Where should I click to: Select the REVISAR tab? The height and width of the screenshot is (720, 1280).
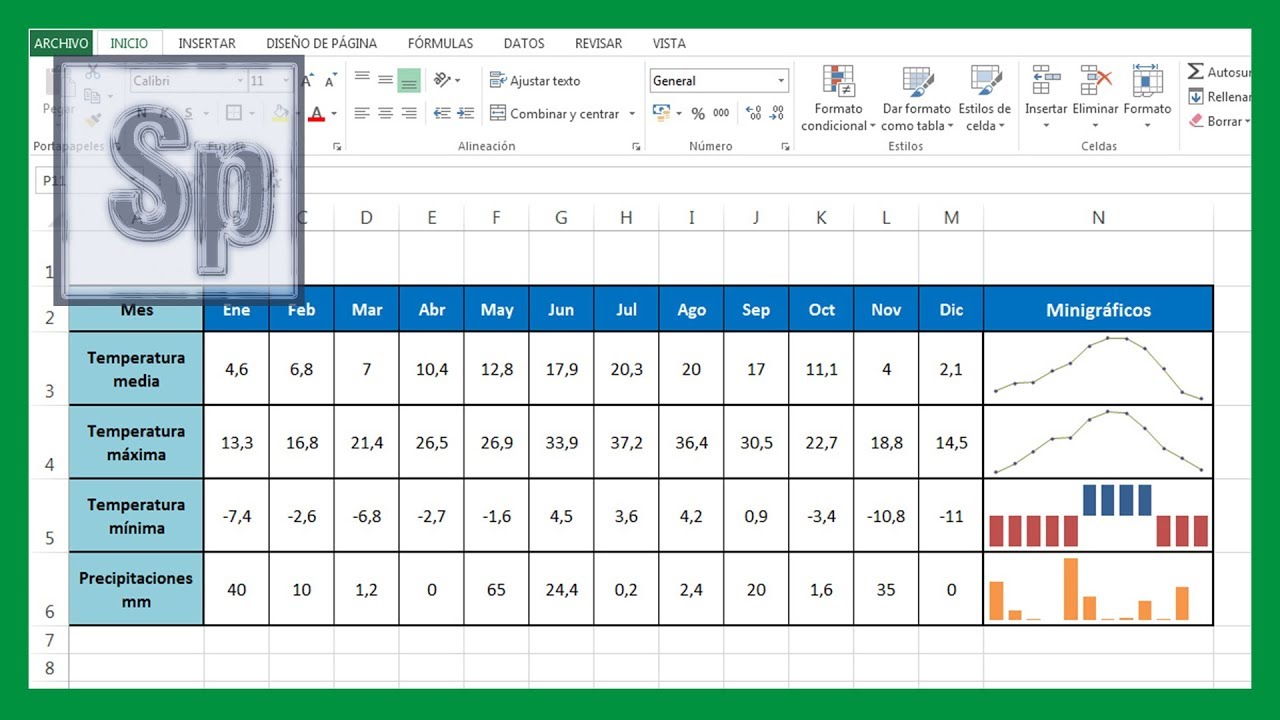click(598, 43)
